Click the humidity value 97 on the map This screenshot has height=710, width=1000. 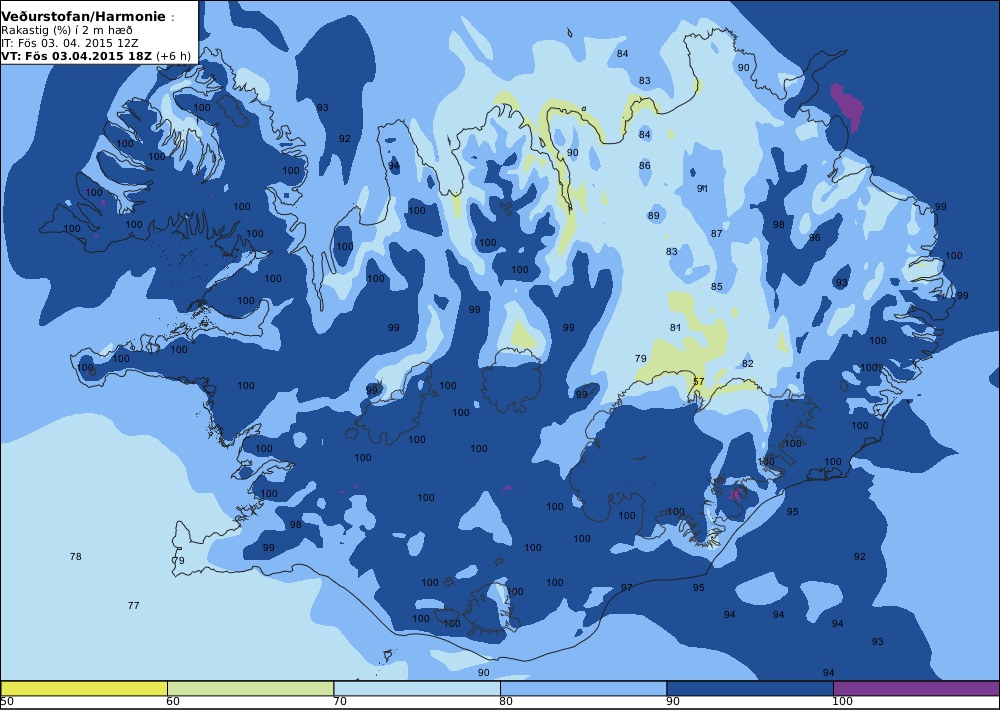pos(626,588)
